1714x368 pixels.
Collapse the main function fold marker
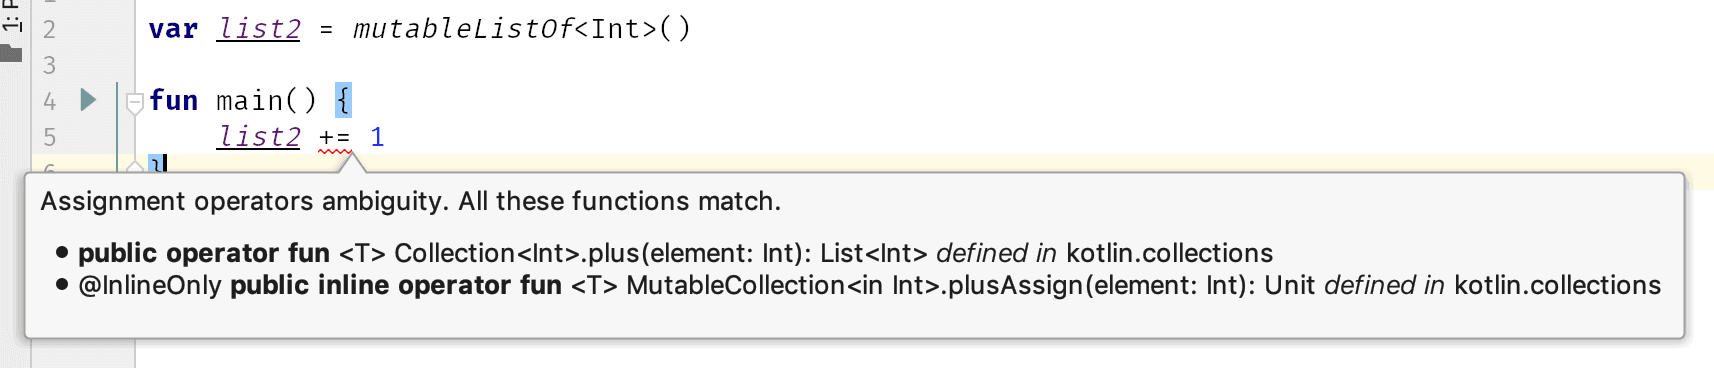[135, 102]
